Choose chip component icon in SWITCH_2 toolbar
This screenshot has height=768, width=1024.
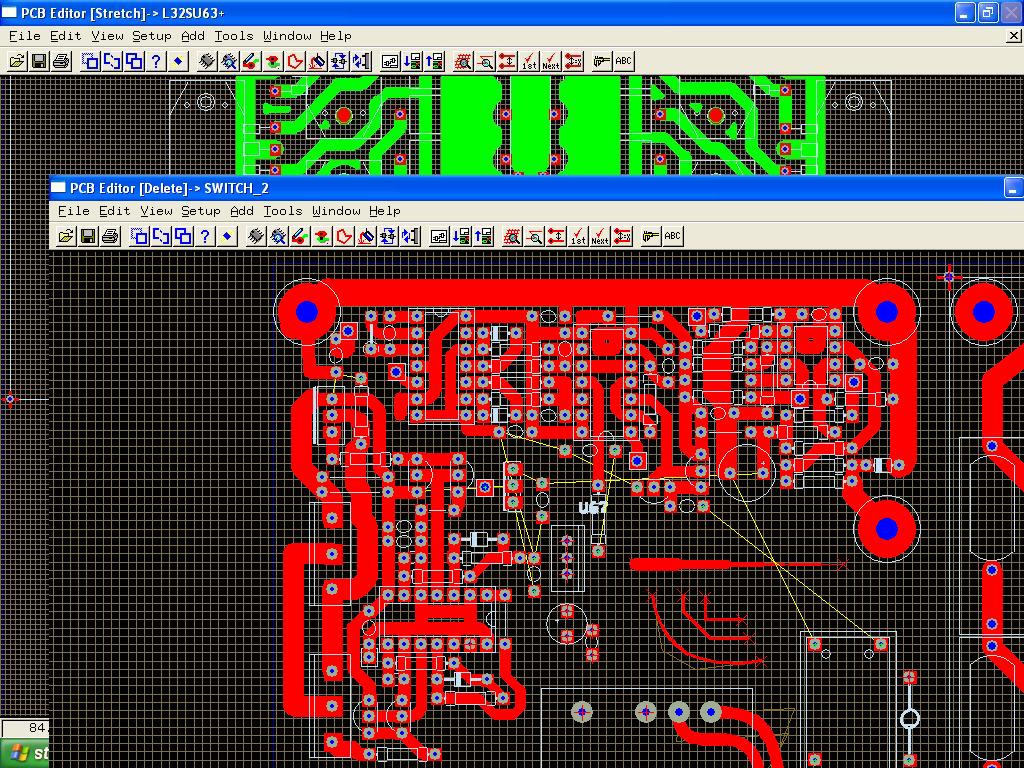[255, 236]
